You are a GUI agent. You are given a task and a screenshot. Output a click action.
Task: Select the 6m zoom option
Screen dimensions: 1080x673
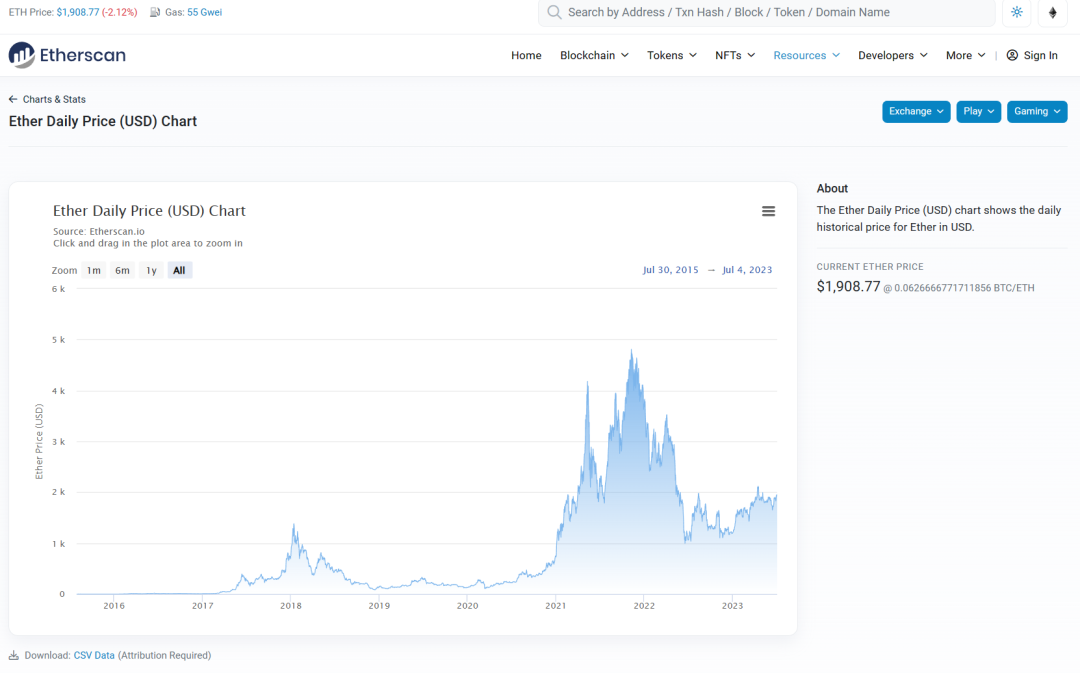122,269
